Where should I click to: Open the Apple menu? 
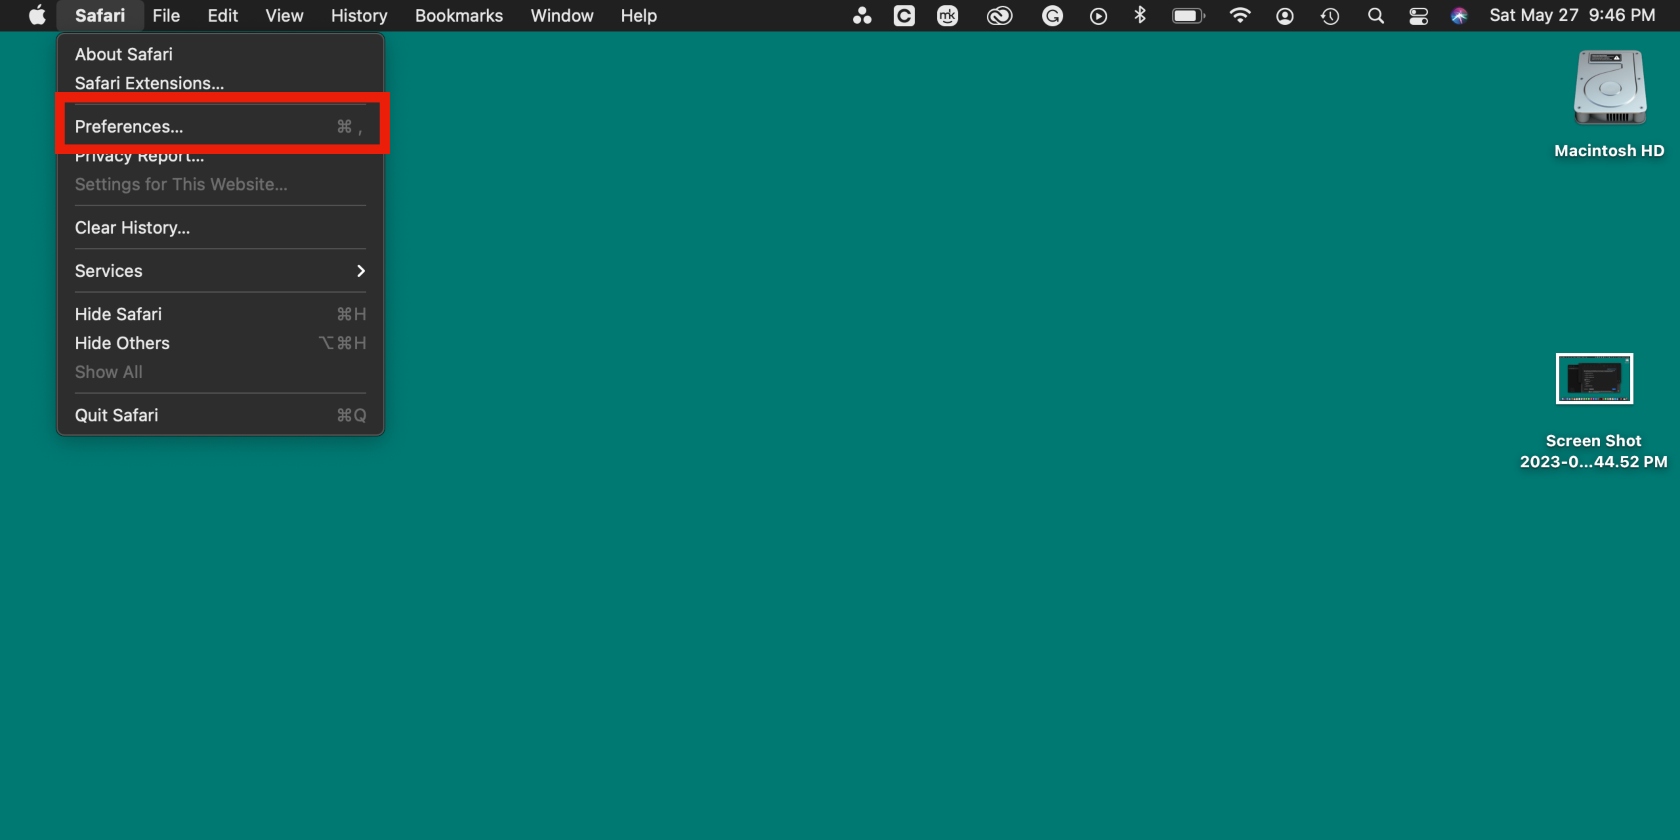point(37,15)
